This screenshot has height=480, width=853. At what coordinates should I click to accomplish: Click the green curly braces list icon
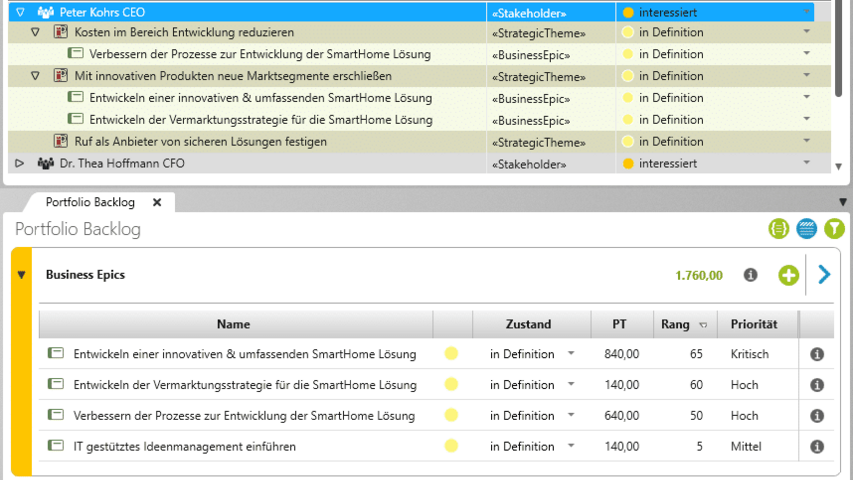pyautogui.click(x=779, y=229)
